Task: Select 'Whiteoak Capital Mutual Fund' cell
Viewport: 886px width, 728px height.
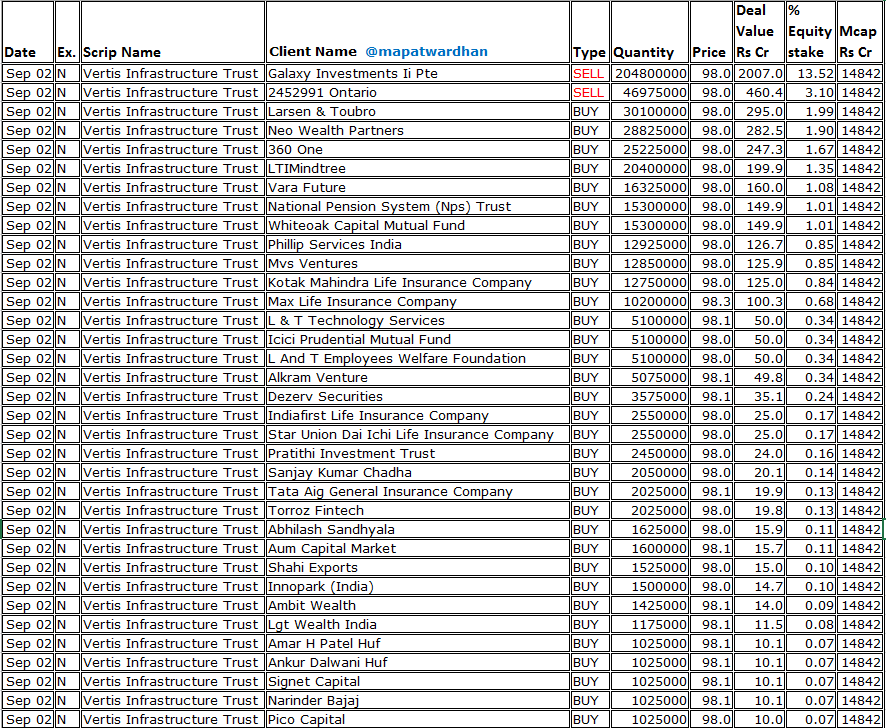Action: click(x=418, y=226)
